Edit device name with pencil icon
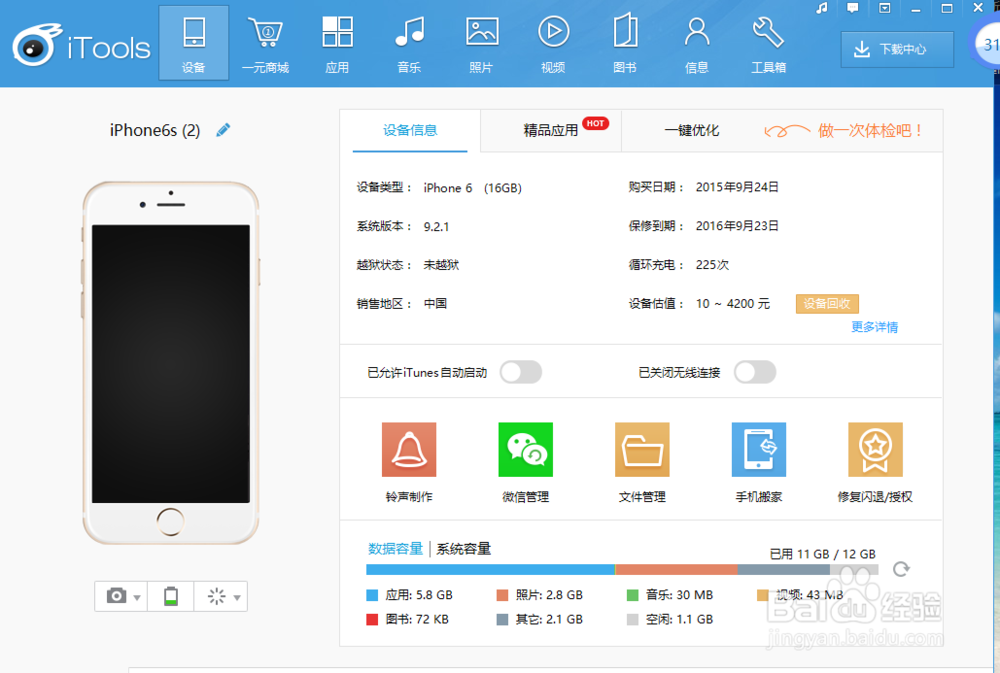Image resolution: width=1000 pixels, height=673 pixels. [223, 130]
